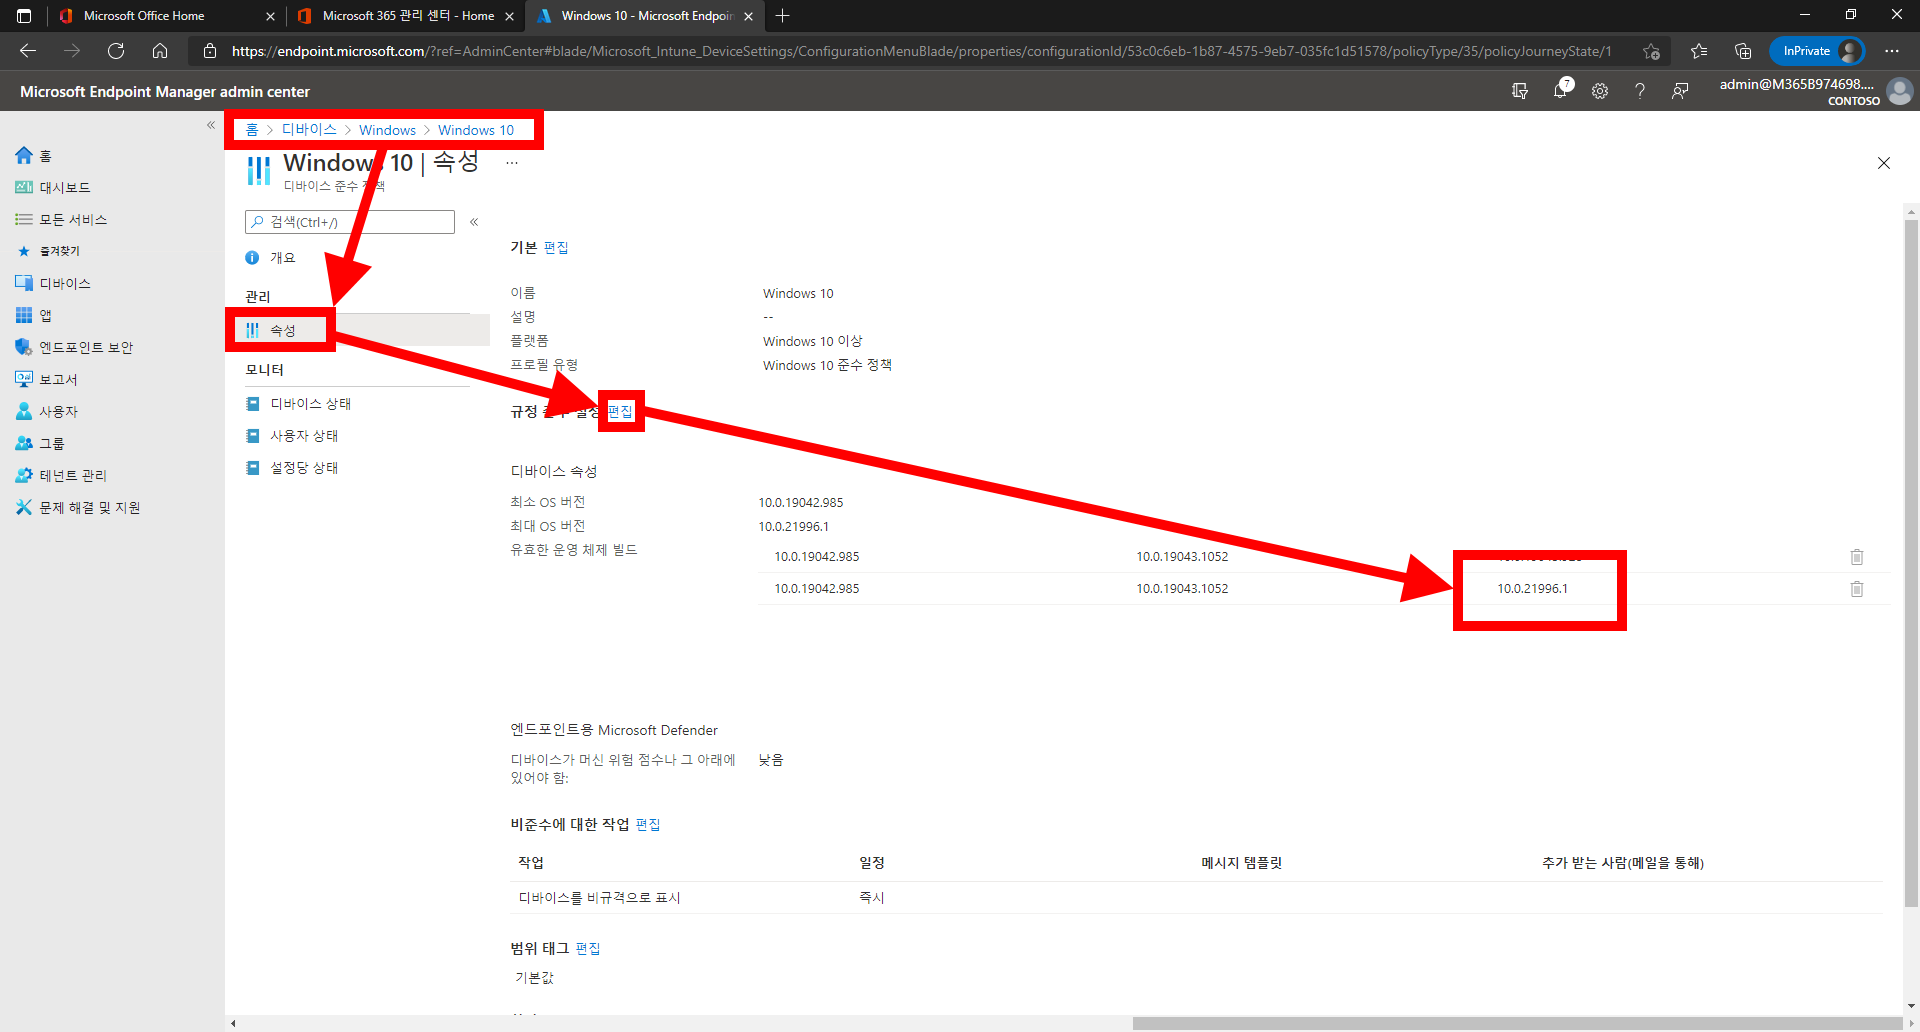This screenshot has height=1032, width=1920.
Task: Delete first valid OS build row
Action: (1857, 557)
